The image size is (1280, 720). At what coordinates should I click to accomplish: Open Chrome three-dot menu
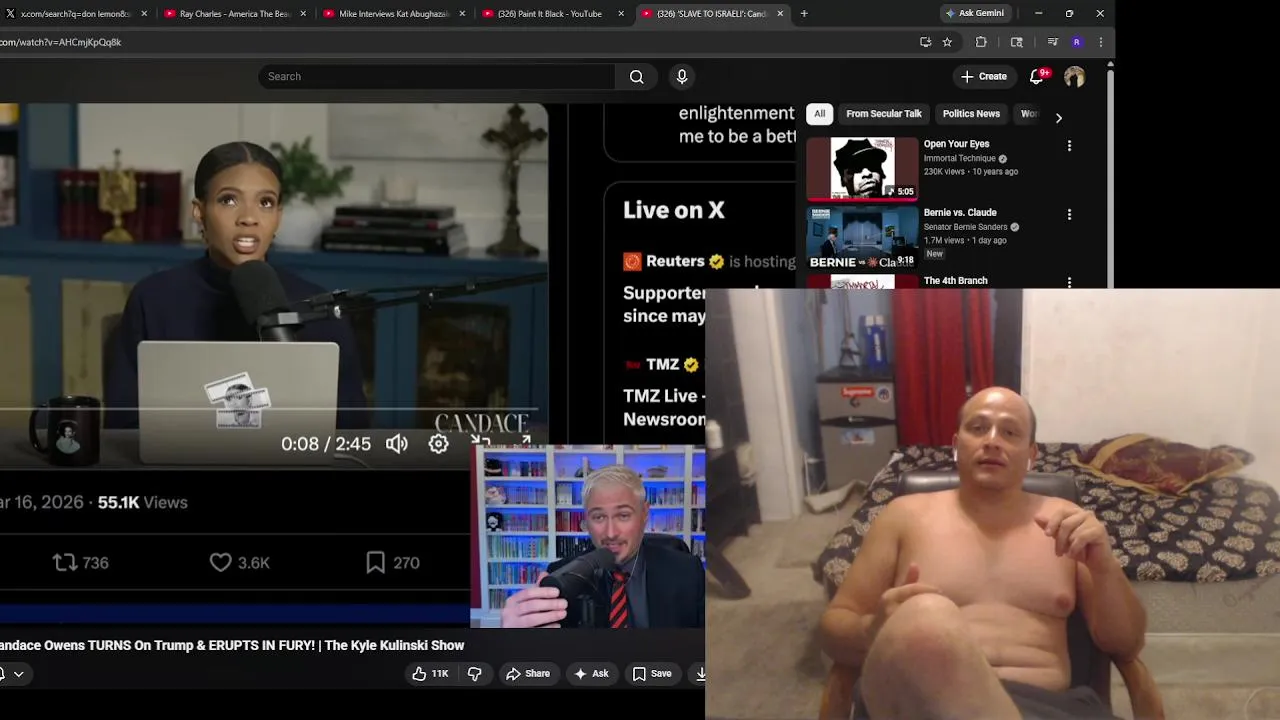tap(1100, 42)
